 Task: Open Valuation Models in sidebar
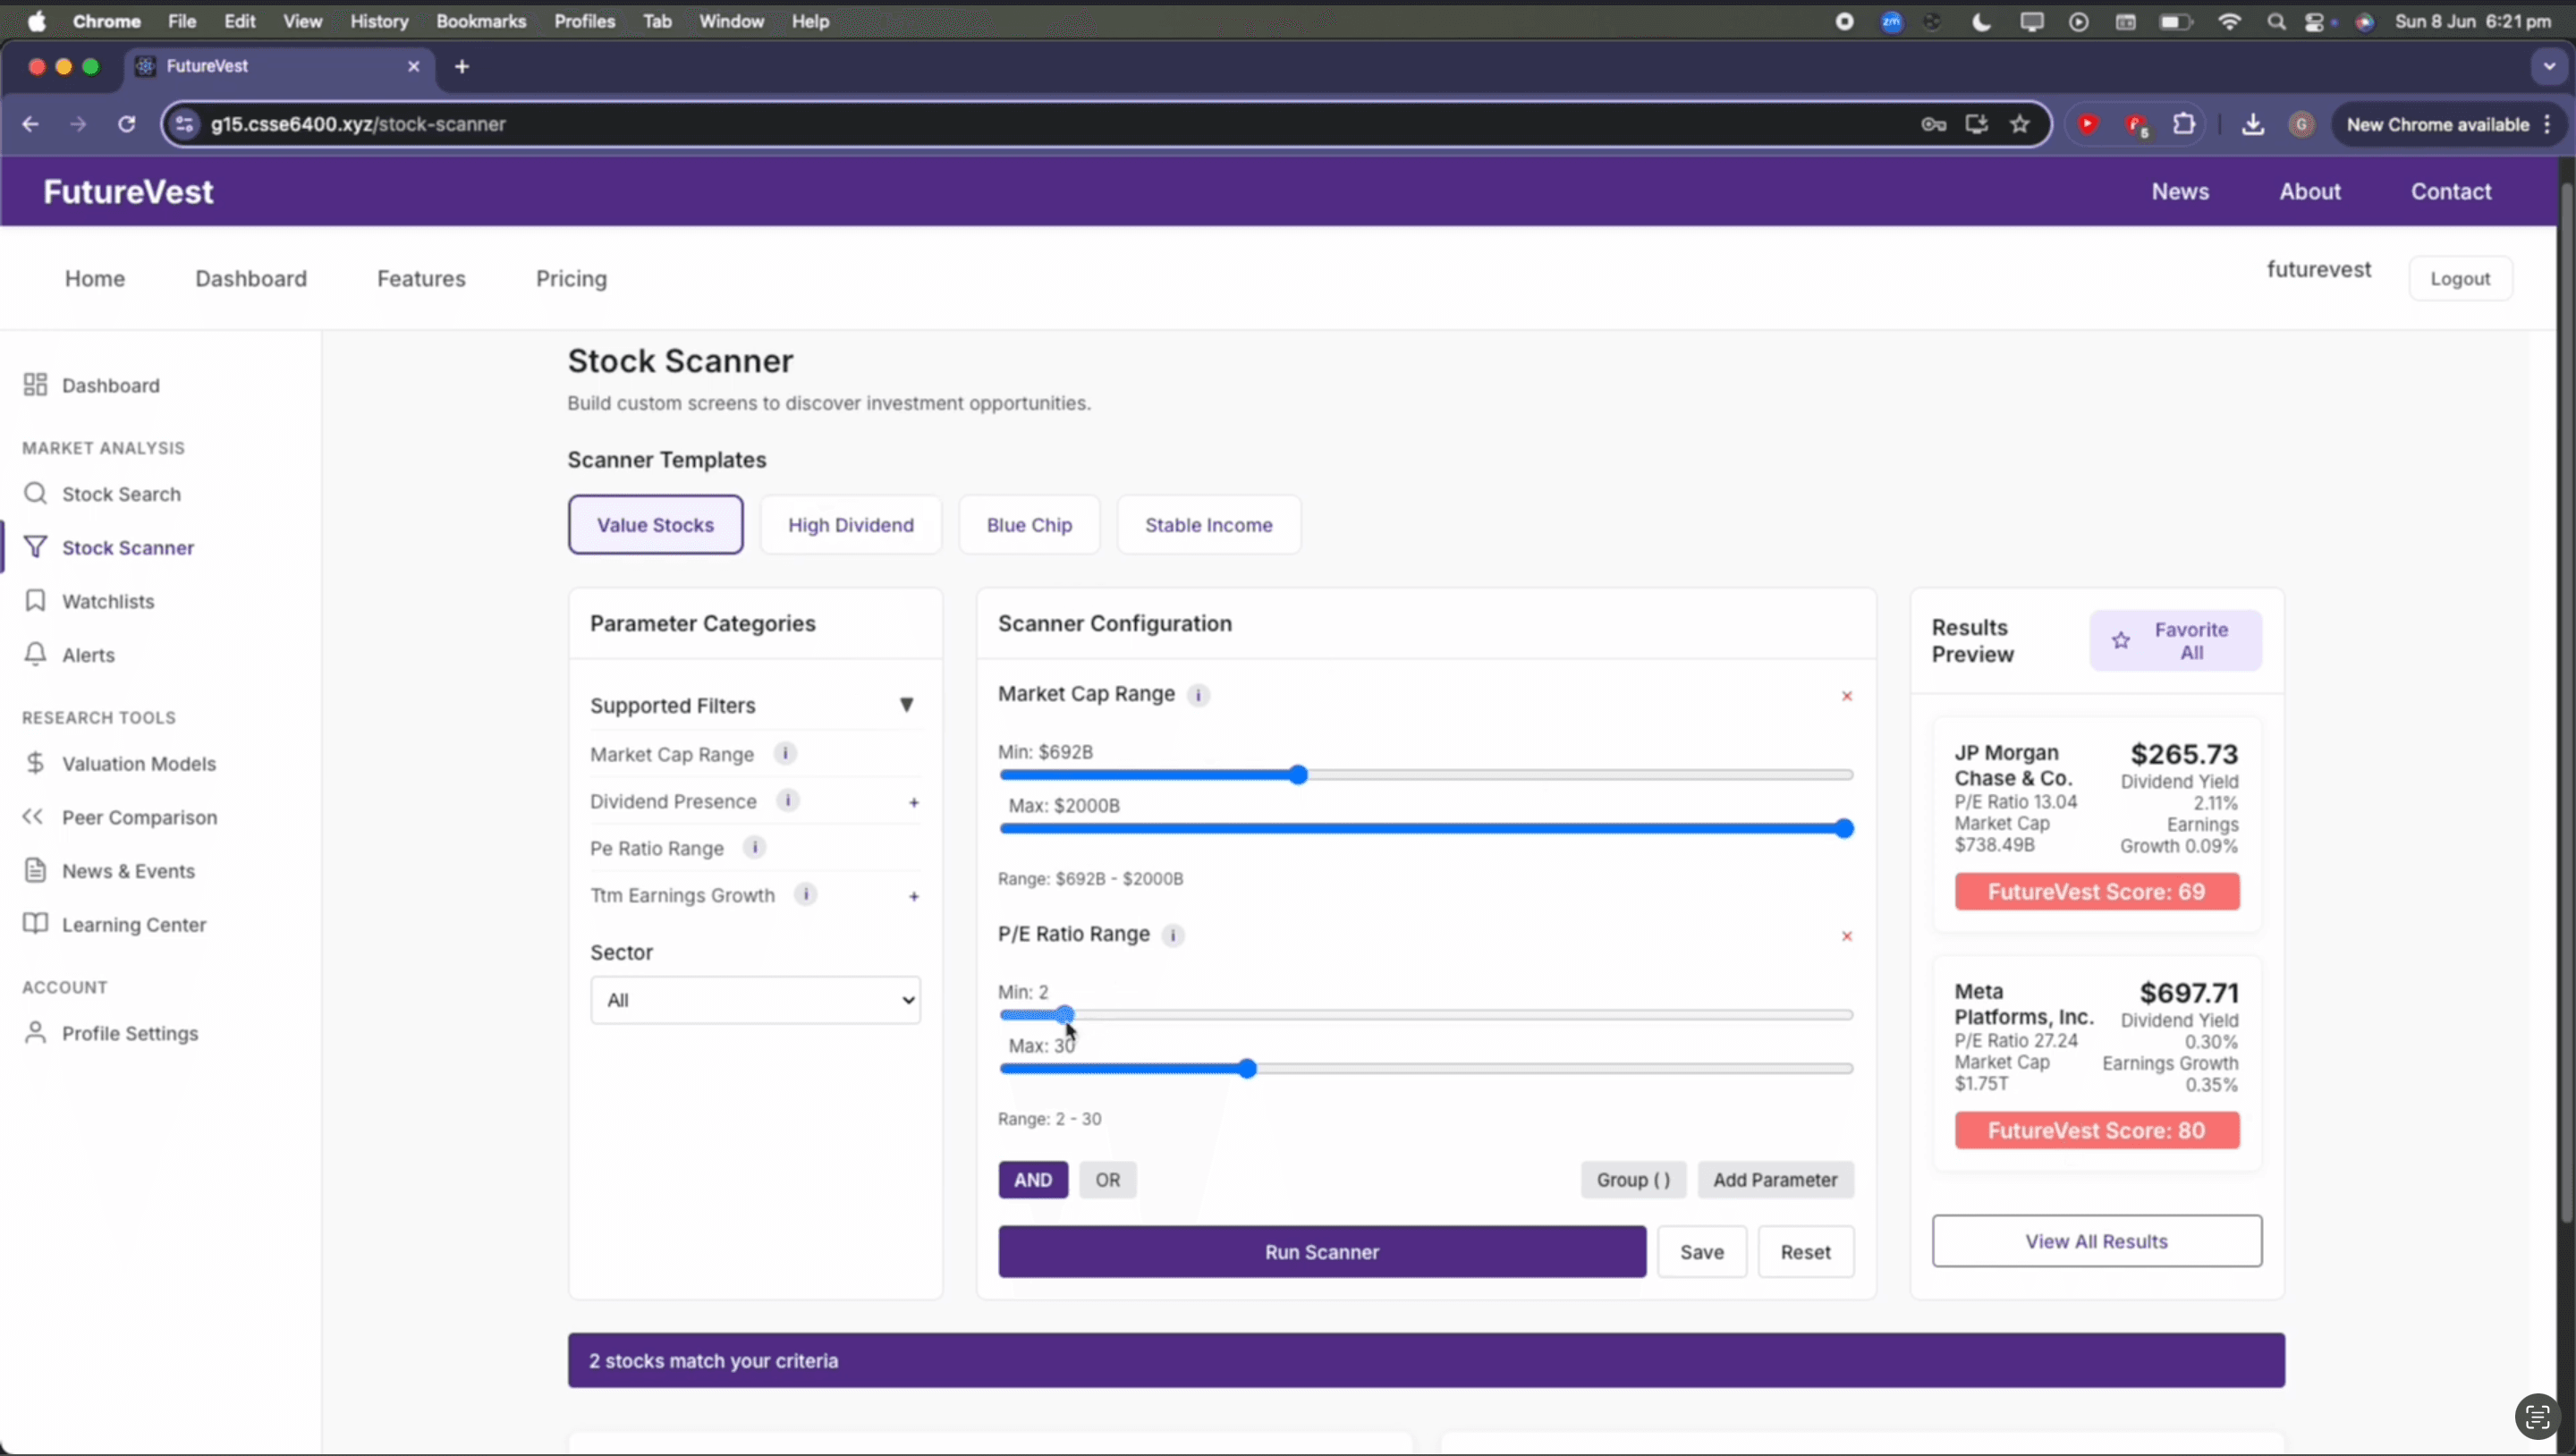click(120, 764)
